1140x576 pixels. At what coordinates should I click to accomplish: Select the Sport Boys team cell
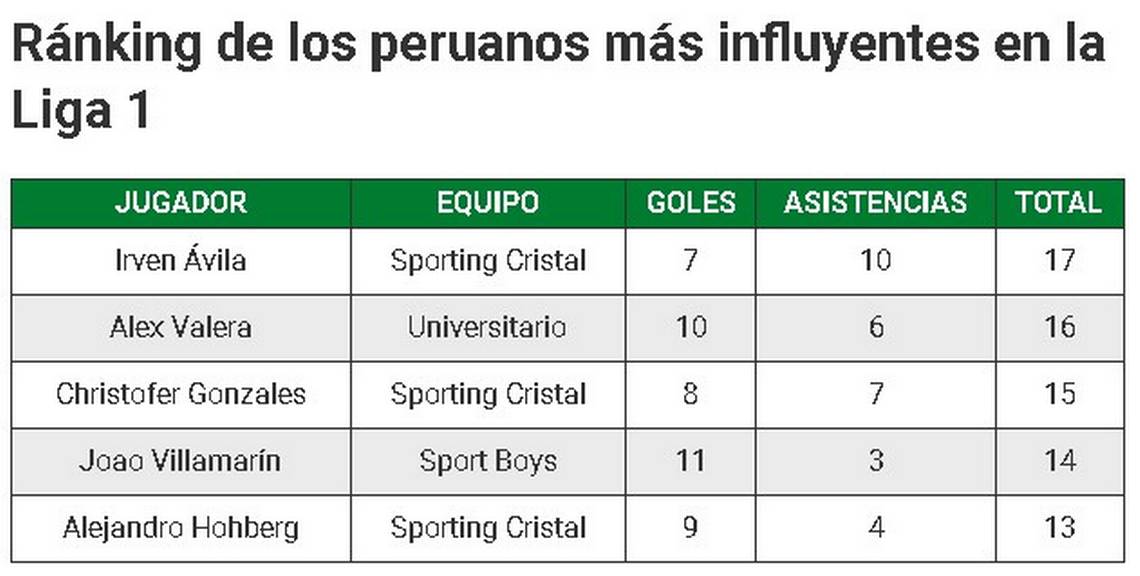488,461
